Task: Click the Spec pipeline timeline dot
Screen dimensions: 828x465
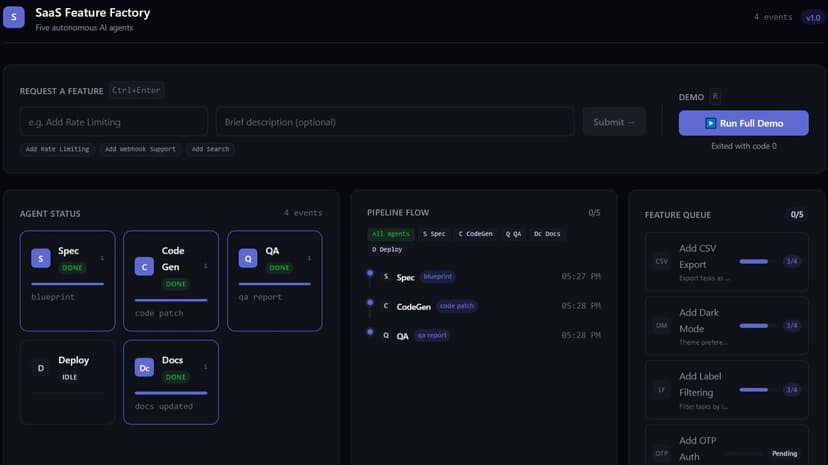Action: (370, 273)
